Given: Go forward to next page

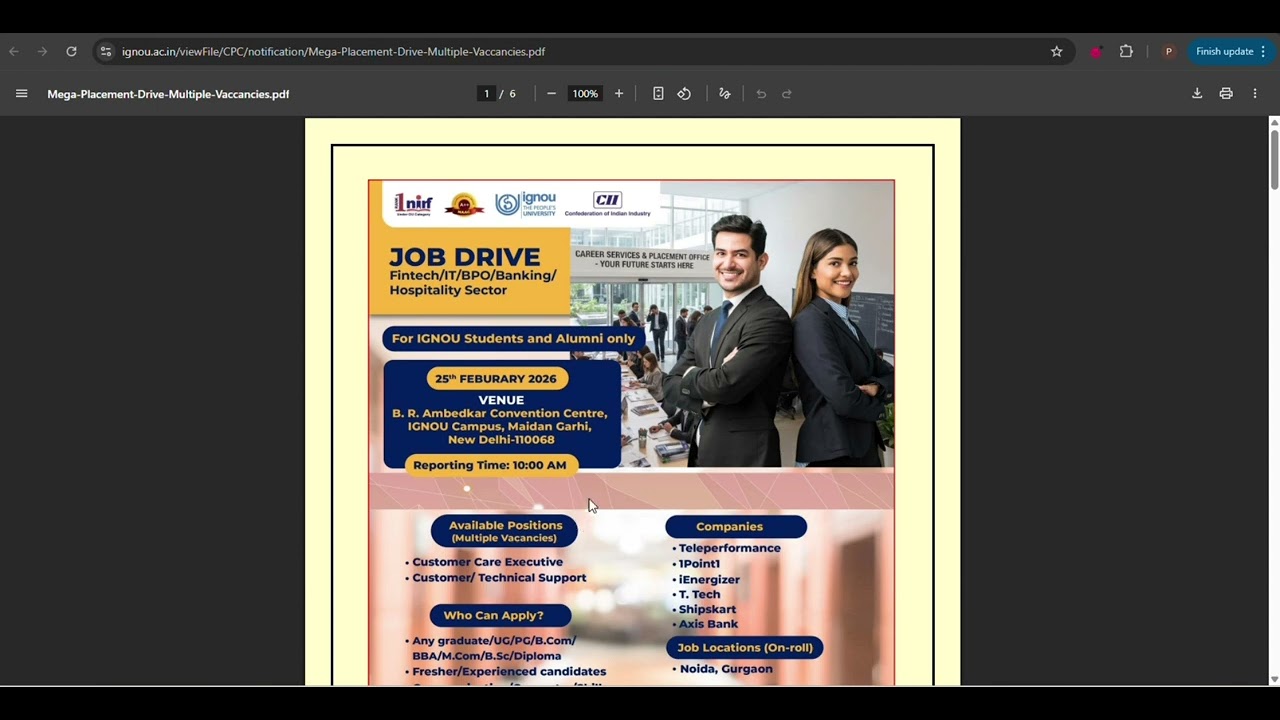Looking at the screenshot, I should coord(42,51).
